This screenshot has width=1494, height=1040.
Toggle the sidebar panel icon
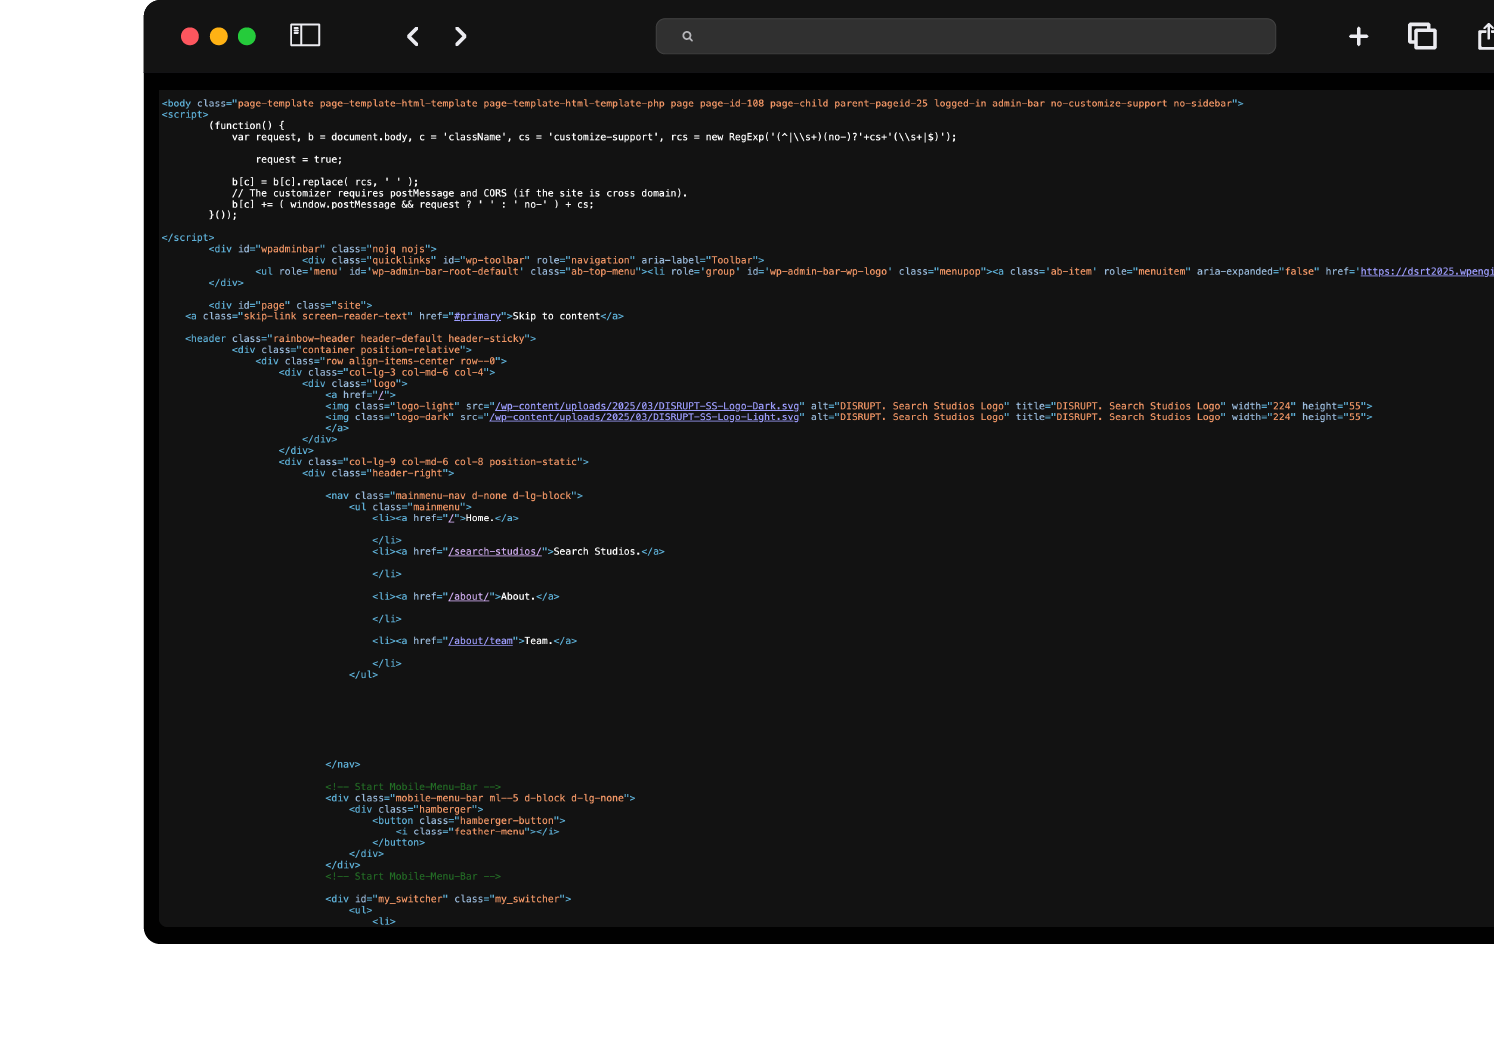point(305,36)
